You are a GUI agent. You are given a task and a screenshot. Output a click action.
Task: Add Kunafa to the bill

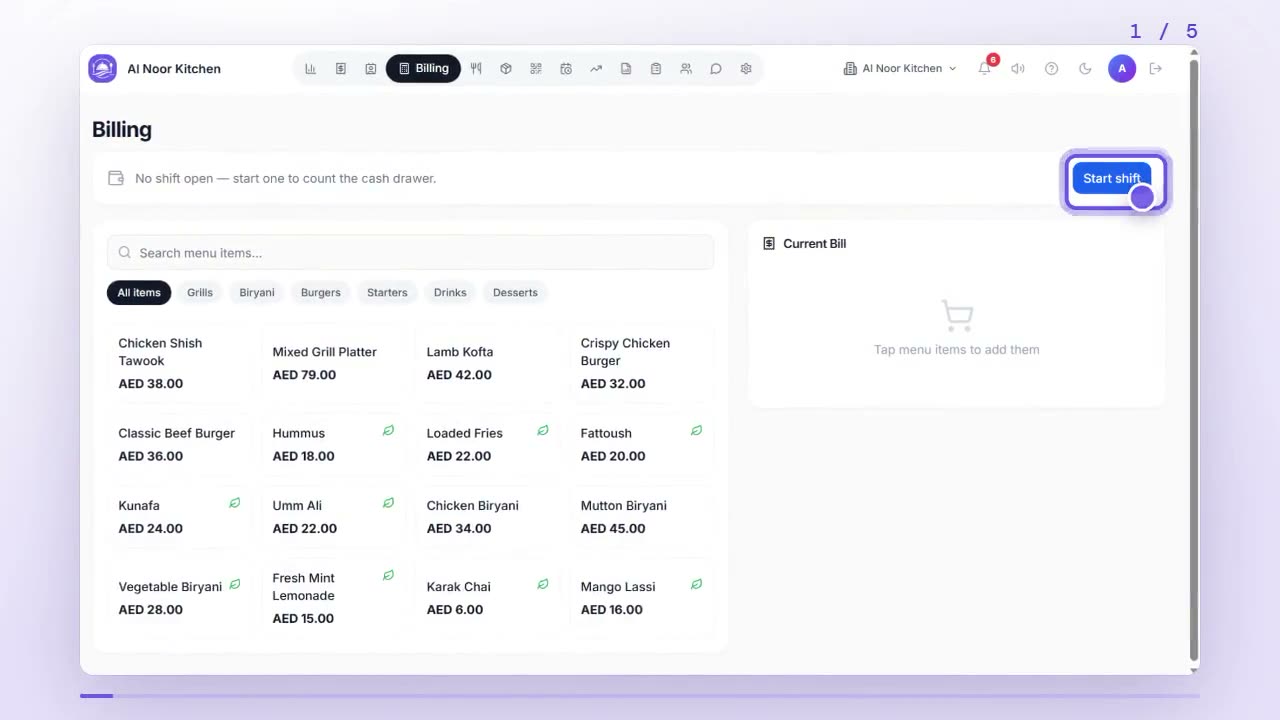pyautogui.click(x=180, y=517)
